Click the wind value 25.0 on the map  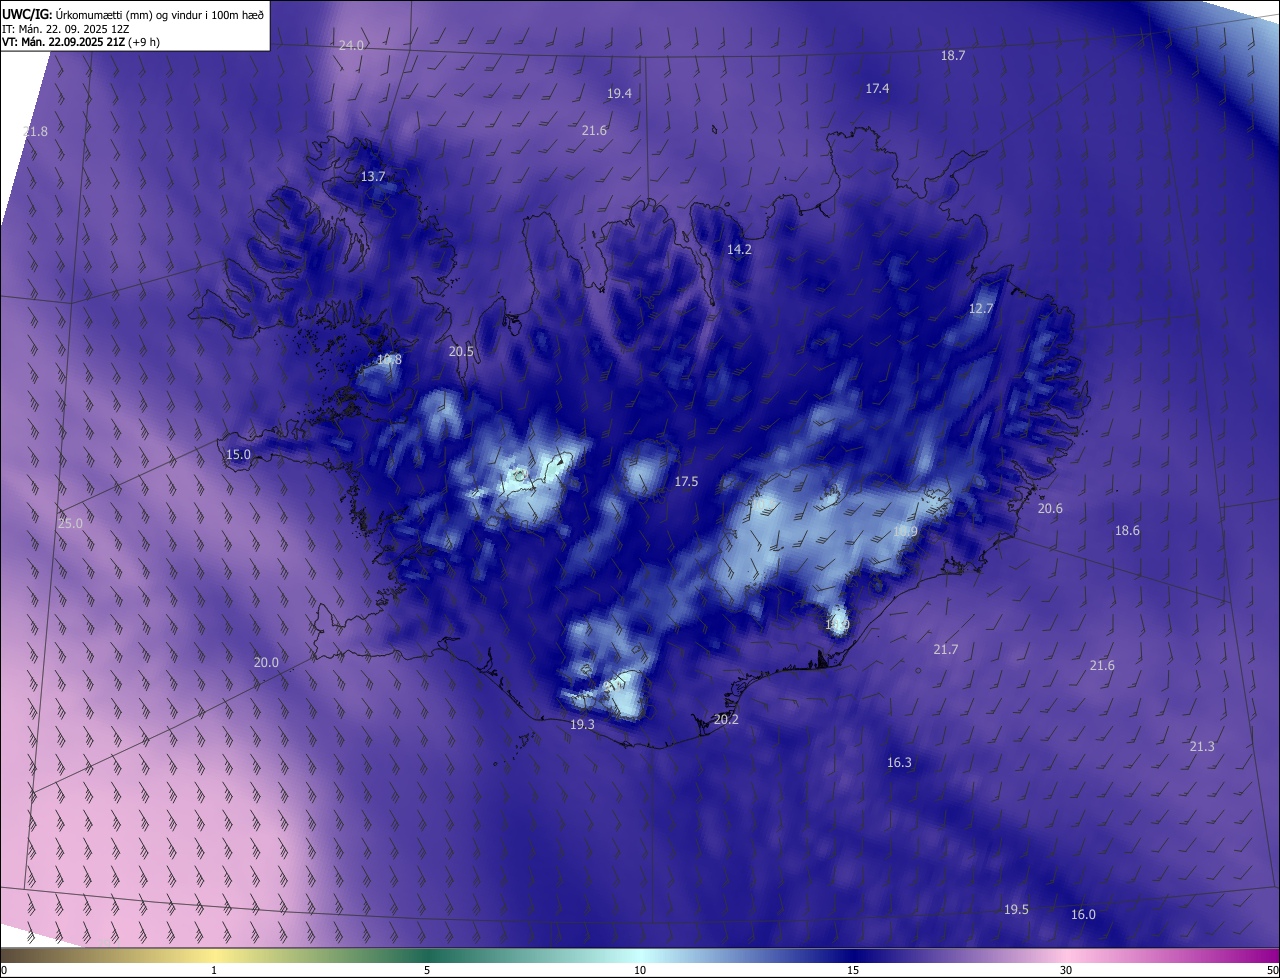click(x=70, y=524)
